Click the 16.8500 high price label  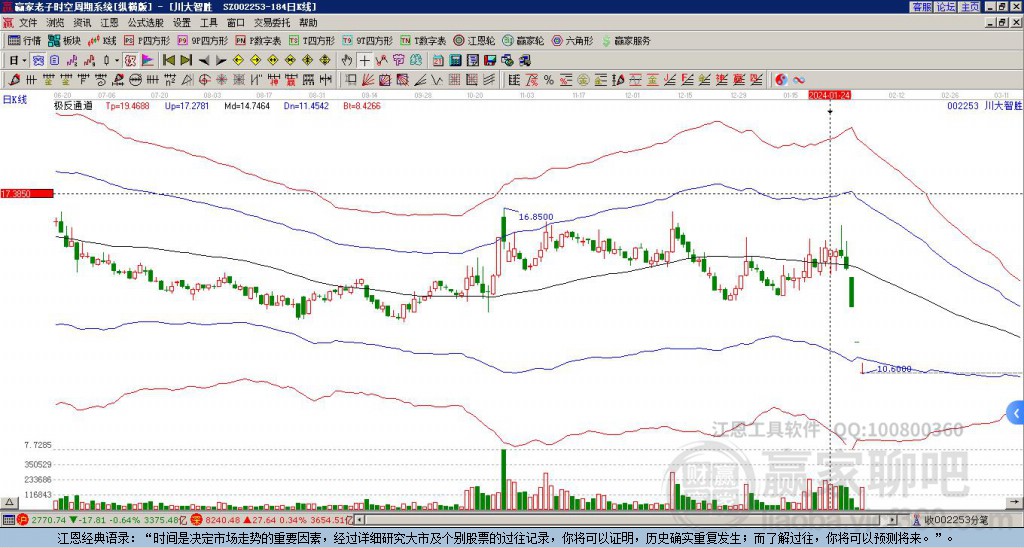tap(536, 217)
